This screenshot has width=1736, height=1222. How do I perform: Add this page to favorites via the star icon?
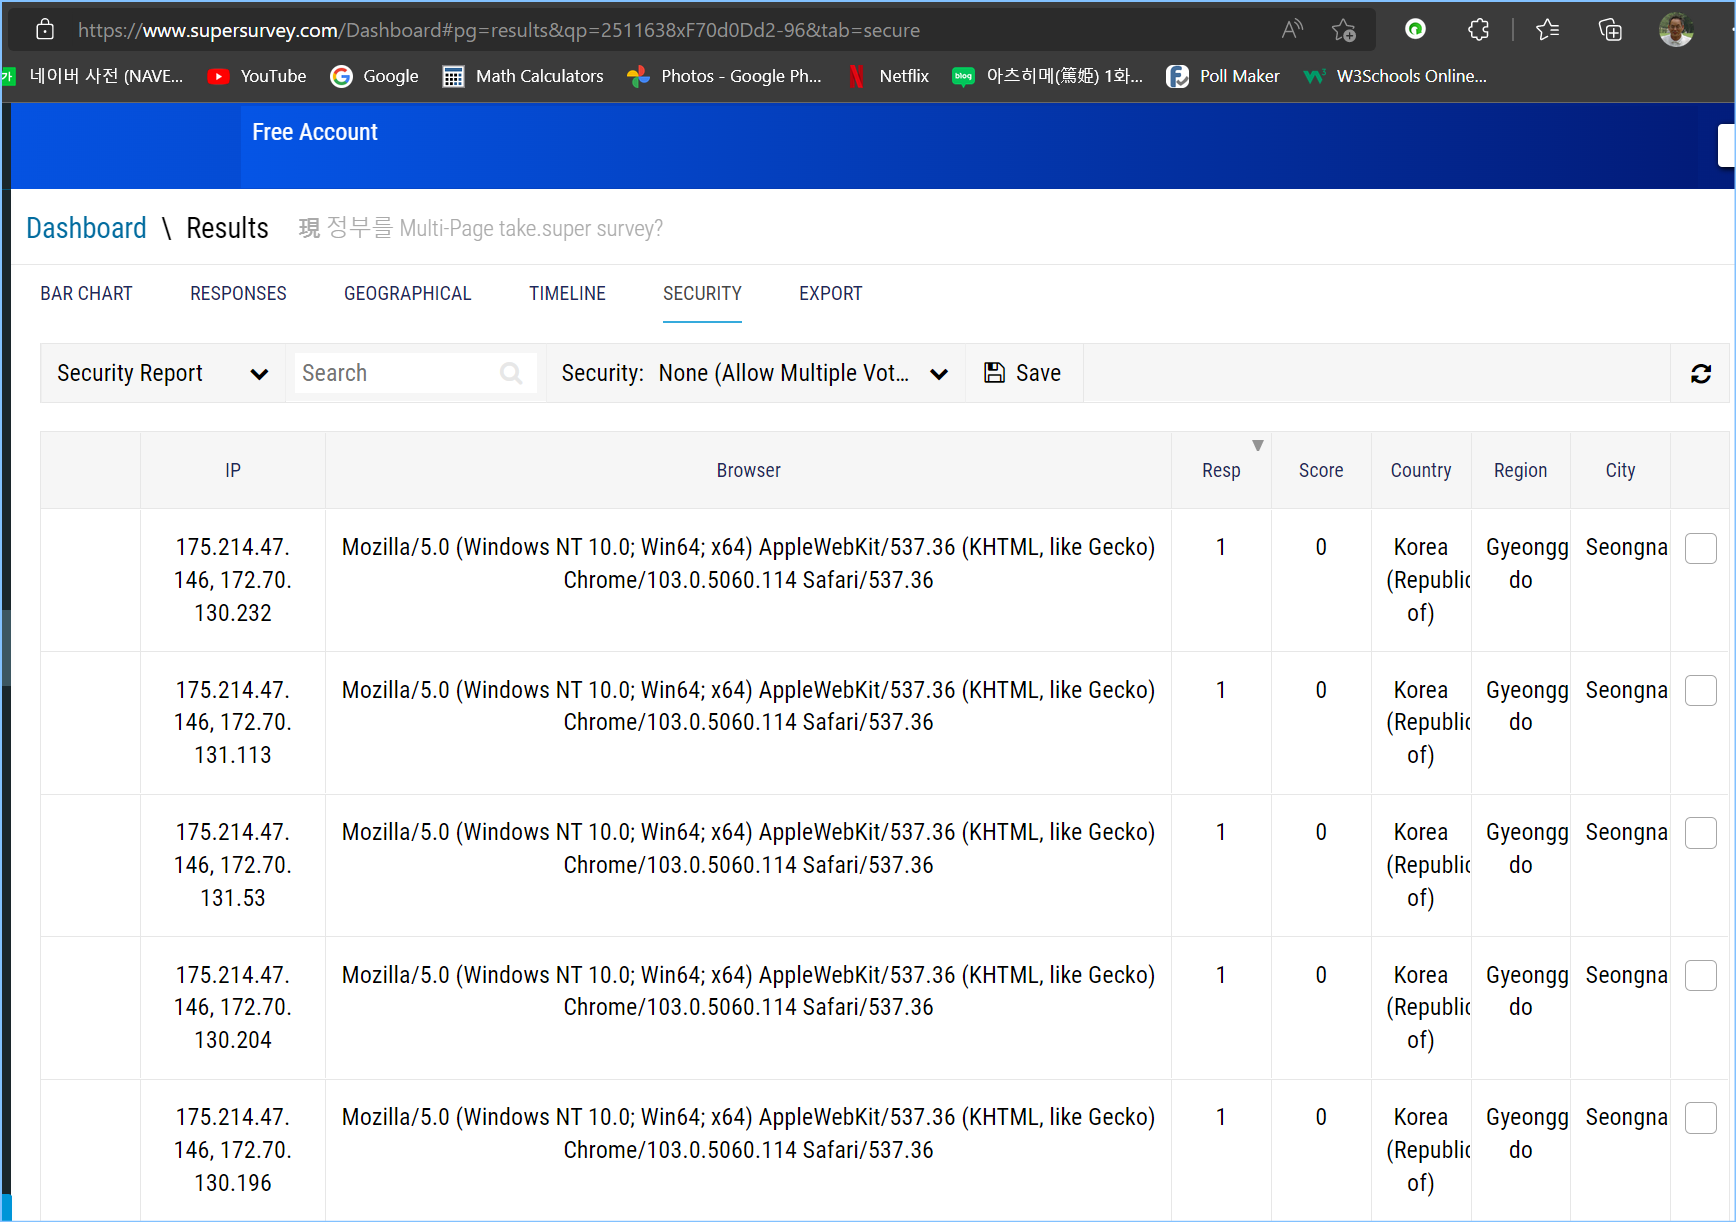(x=1343, y=30)
